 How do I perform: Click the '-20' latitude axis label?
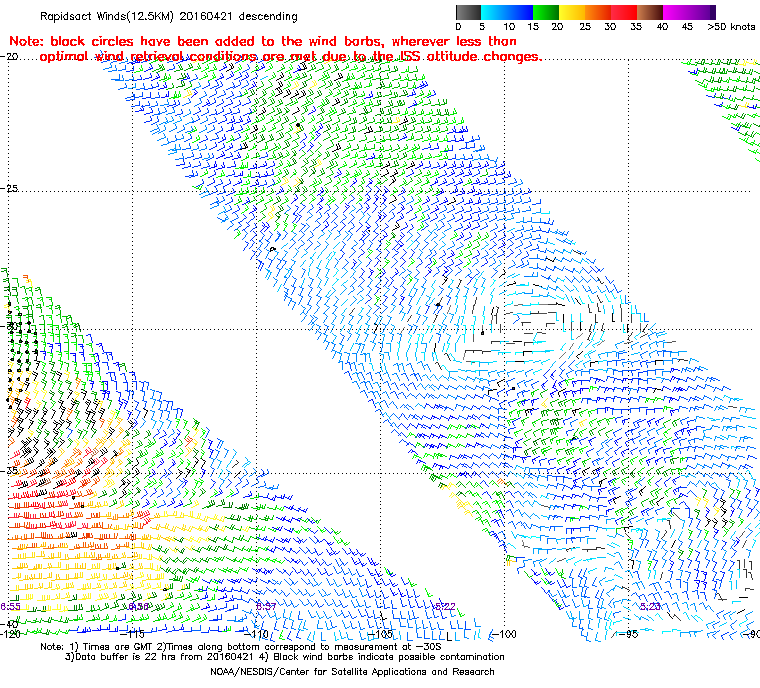tap(9, 56)
